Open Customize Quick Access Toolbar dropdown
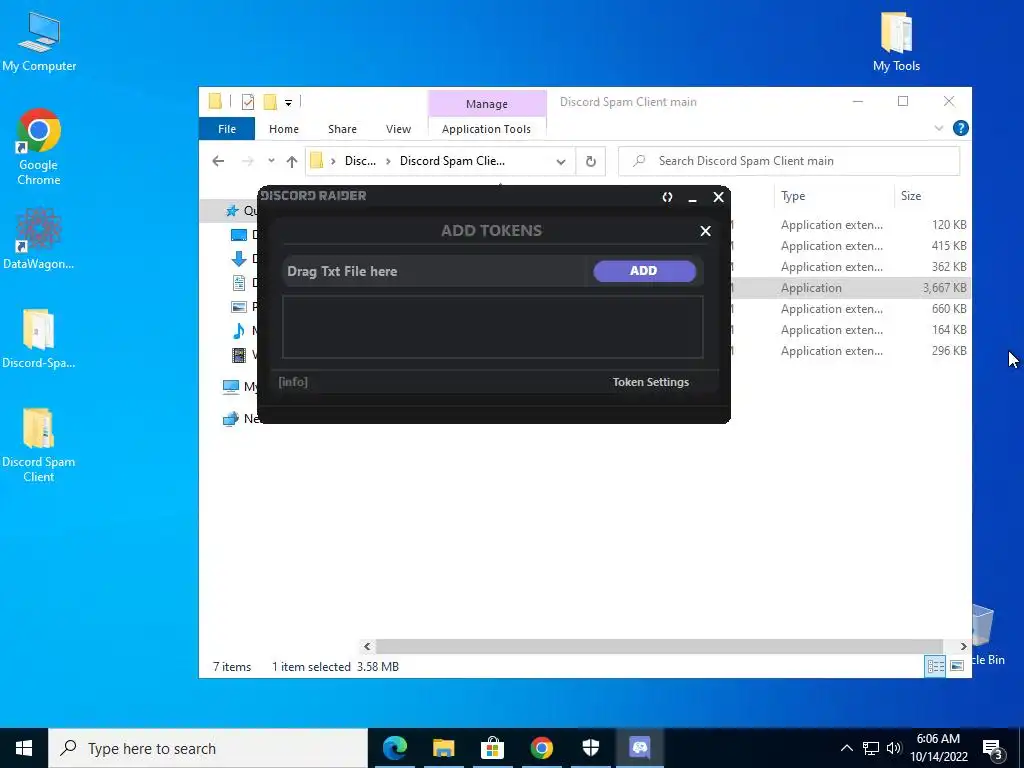The width and height of the screenshot is (1024, 768). (x=288, y=102)
